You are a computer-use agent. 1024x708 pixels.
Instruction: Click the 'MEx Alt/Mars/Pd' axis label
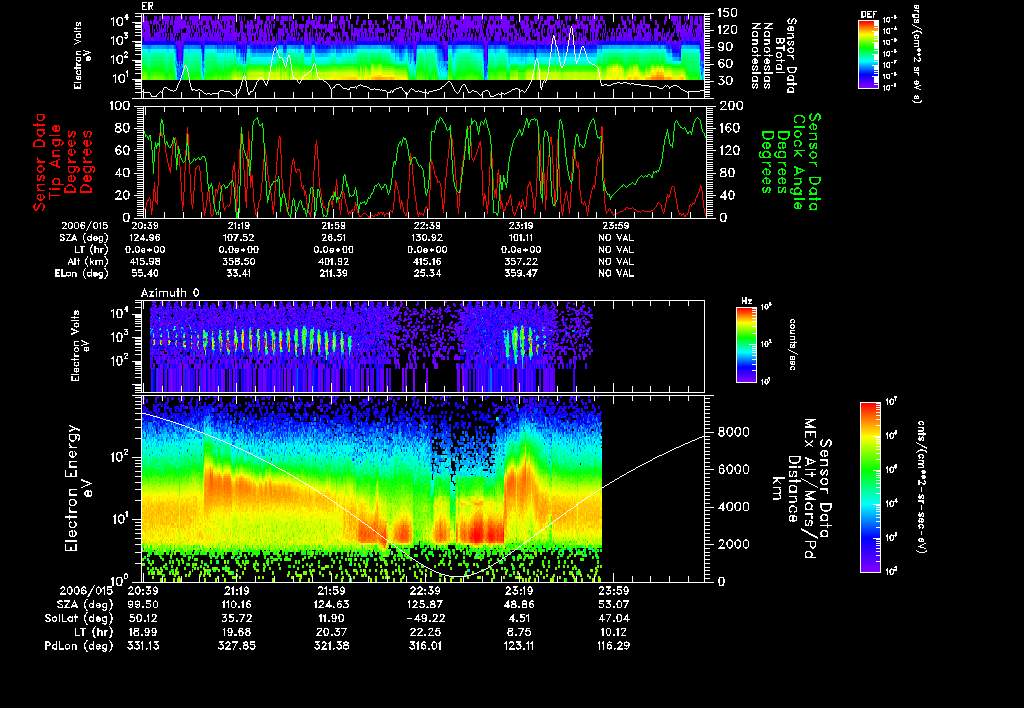810,488
